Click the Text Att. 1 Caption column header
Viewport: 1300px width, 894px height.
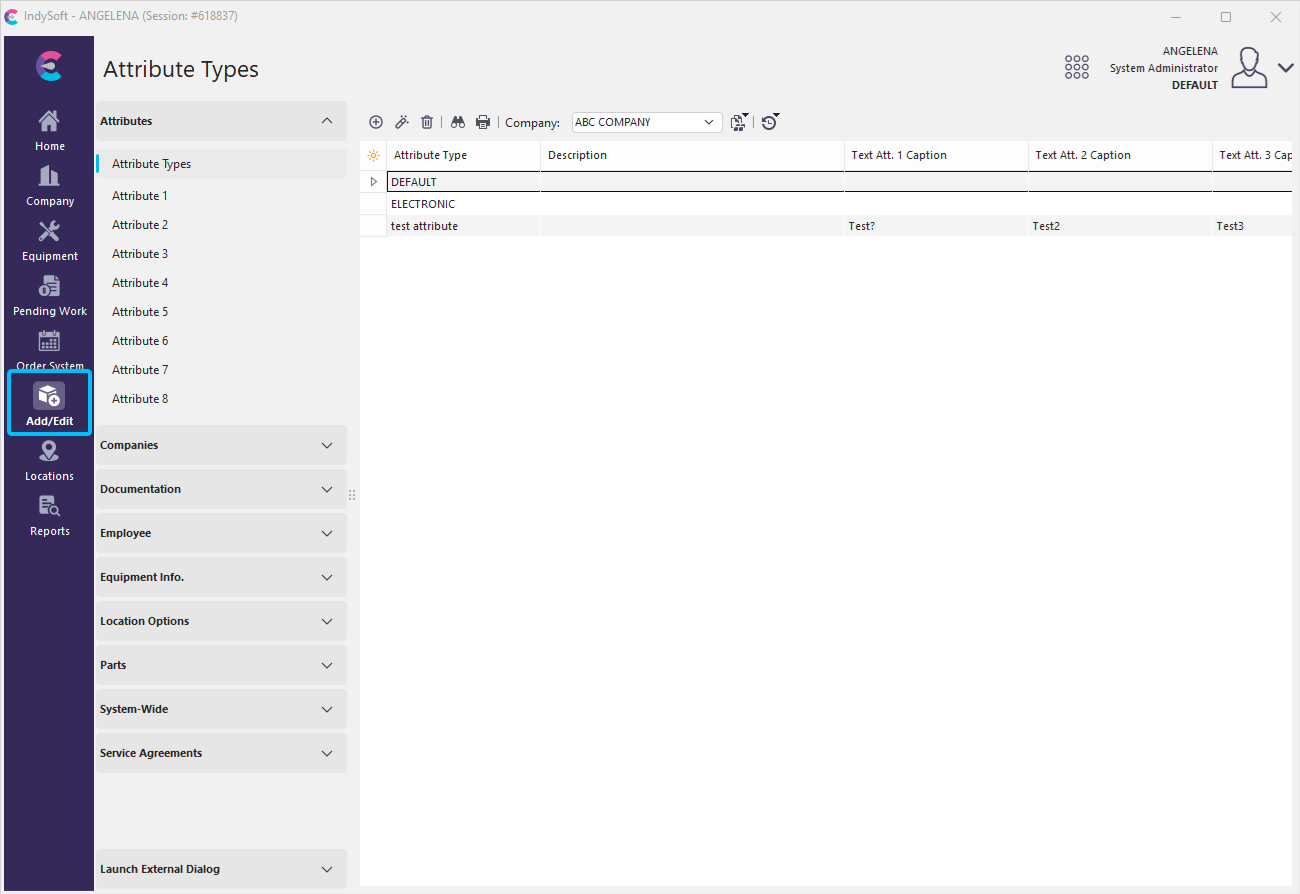pos(935,155)
